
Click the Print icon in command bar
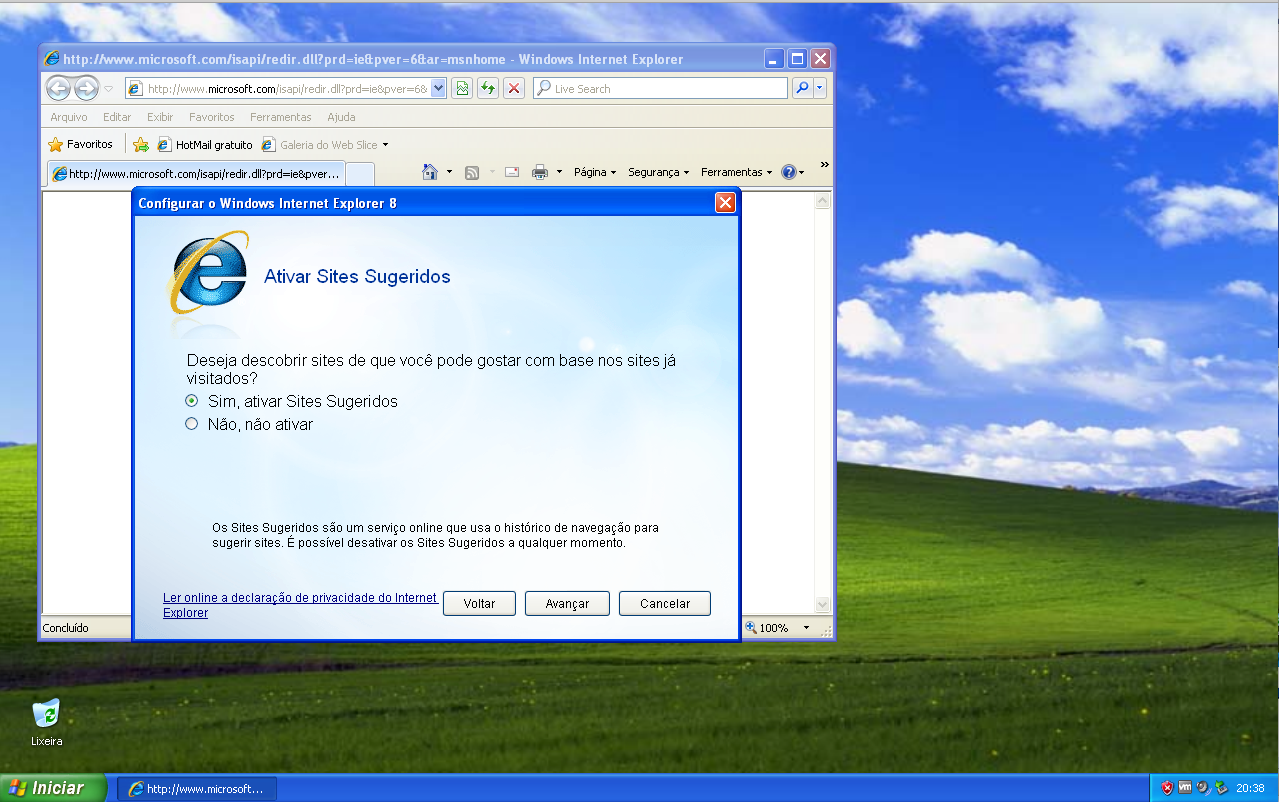[x=540, y=172]
